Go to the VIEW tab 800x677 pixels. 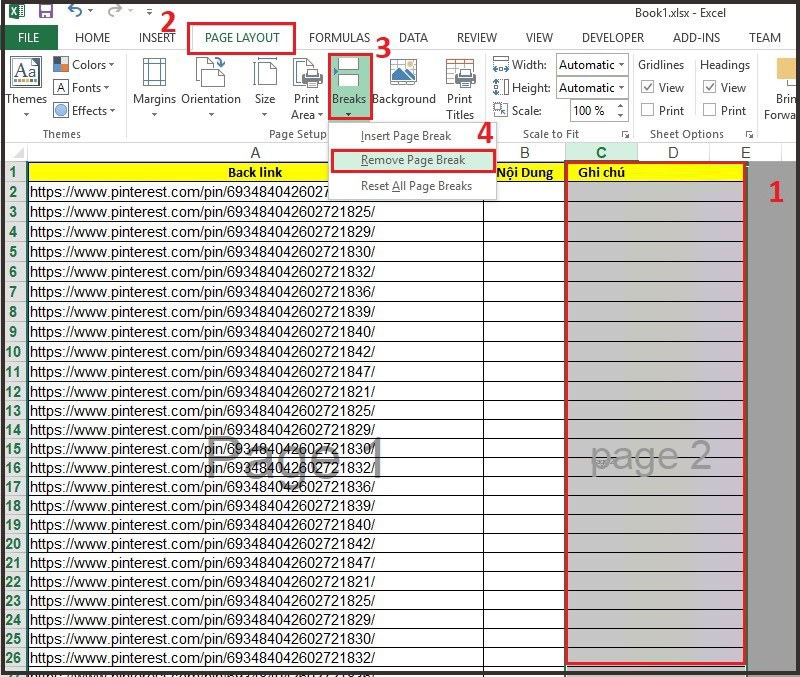(539, 38)
